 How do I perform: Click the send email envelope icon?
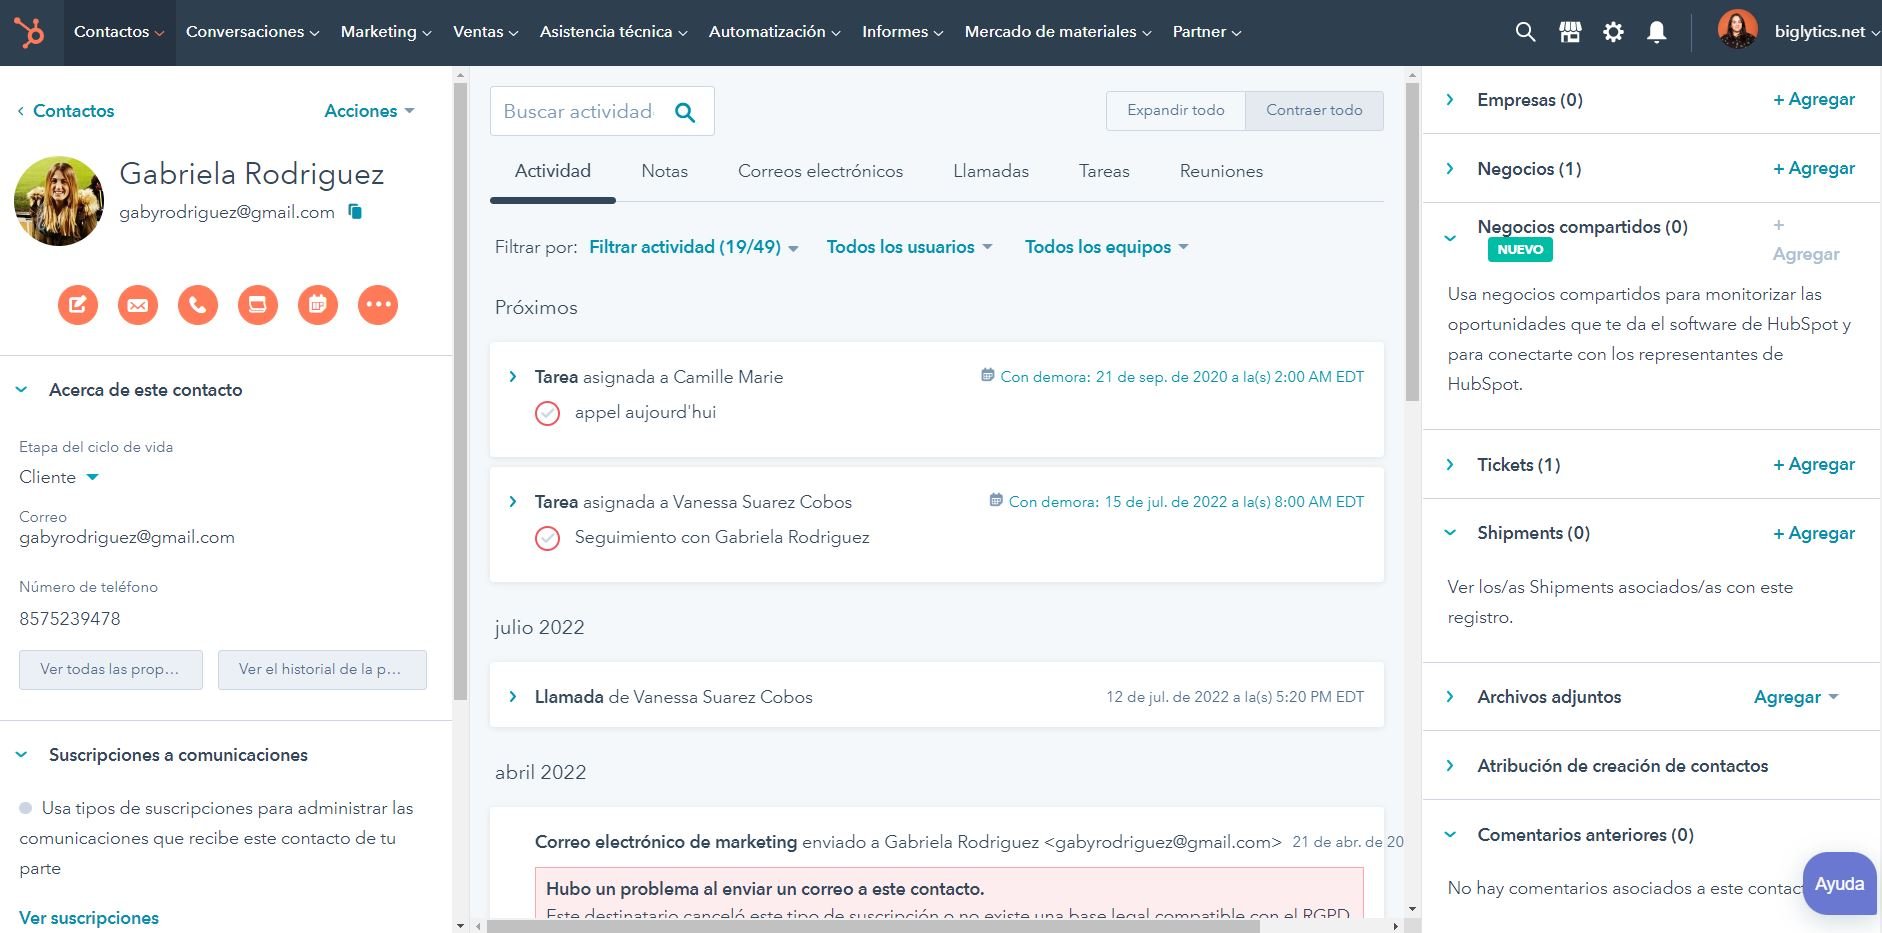tap(138, 305)
